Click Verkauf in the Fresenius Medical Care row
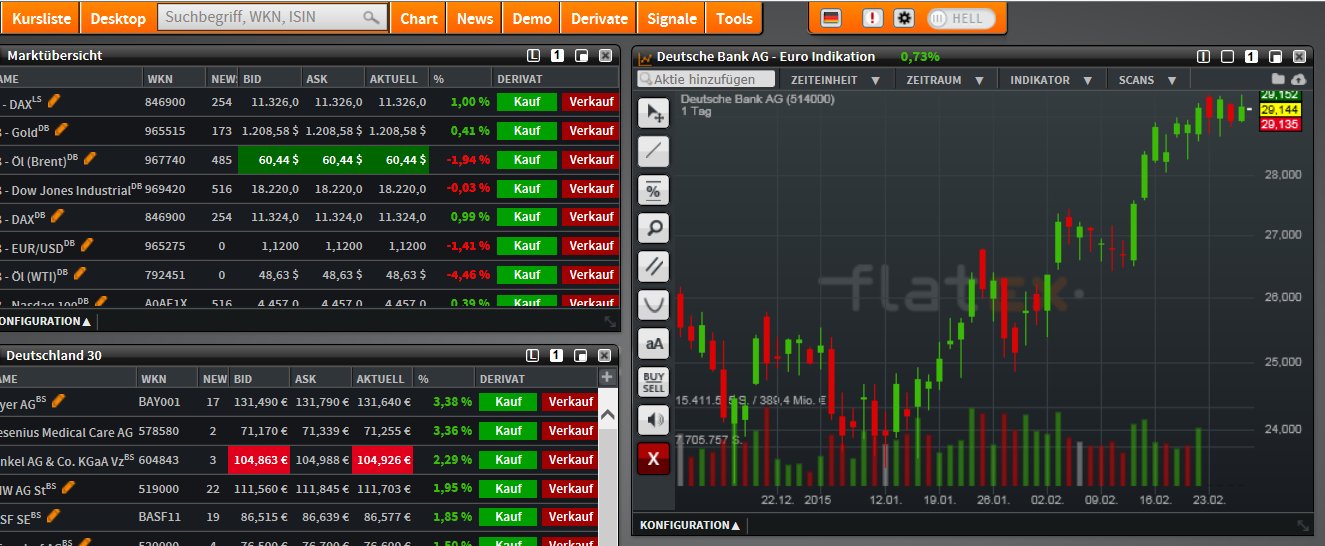 click(x=571, y=430)
